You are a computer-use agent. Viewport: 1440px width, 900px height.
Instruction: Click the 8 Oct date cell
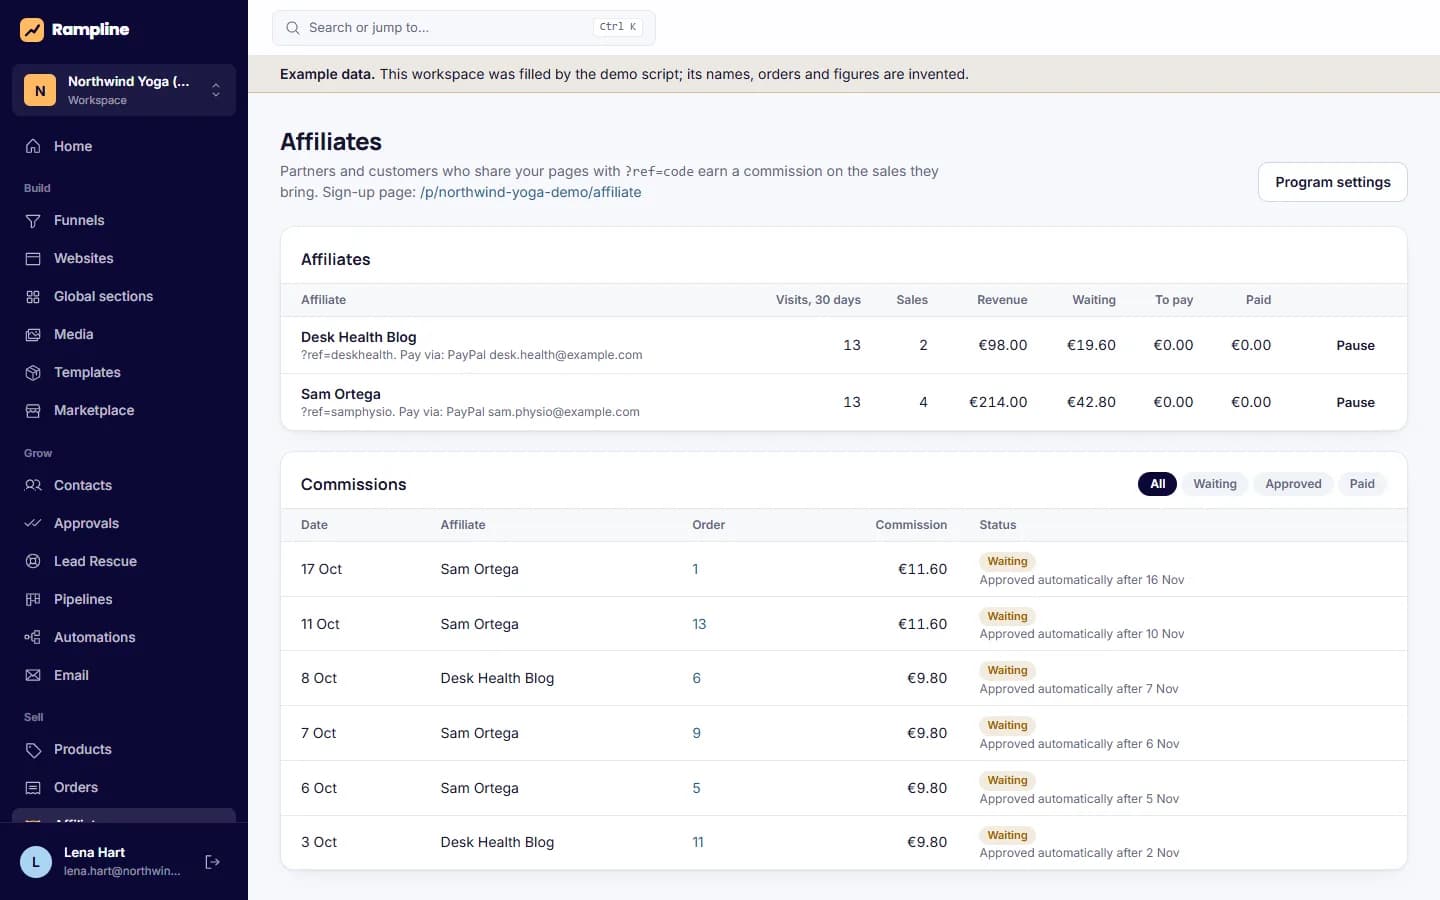319,678
